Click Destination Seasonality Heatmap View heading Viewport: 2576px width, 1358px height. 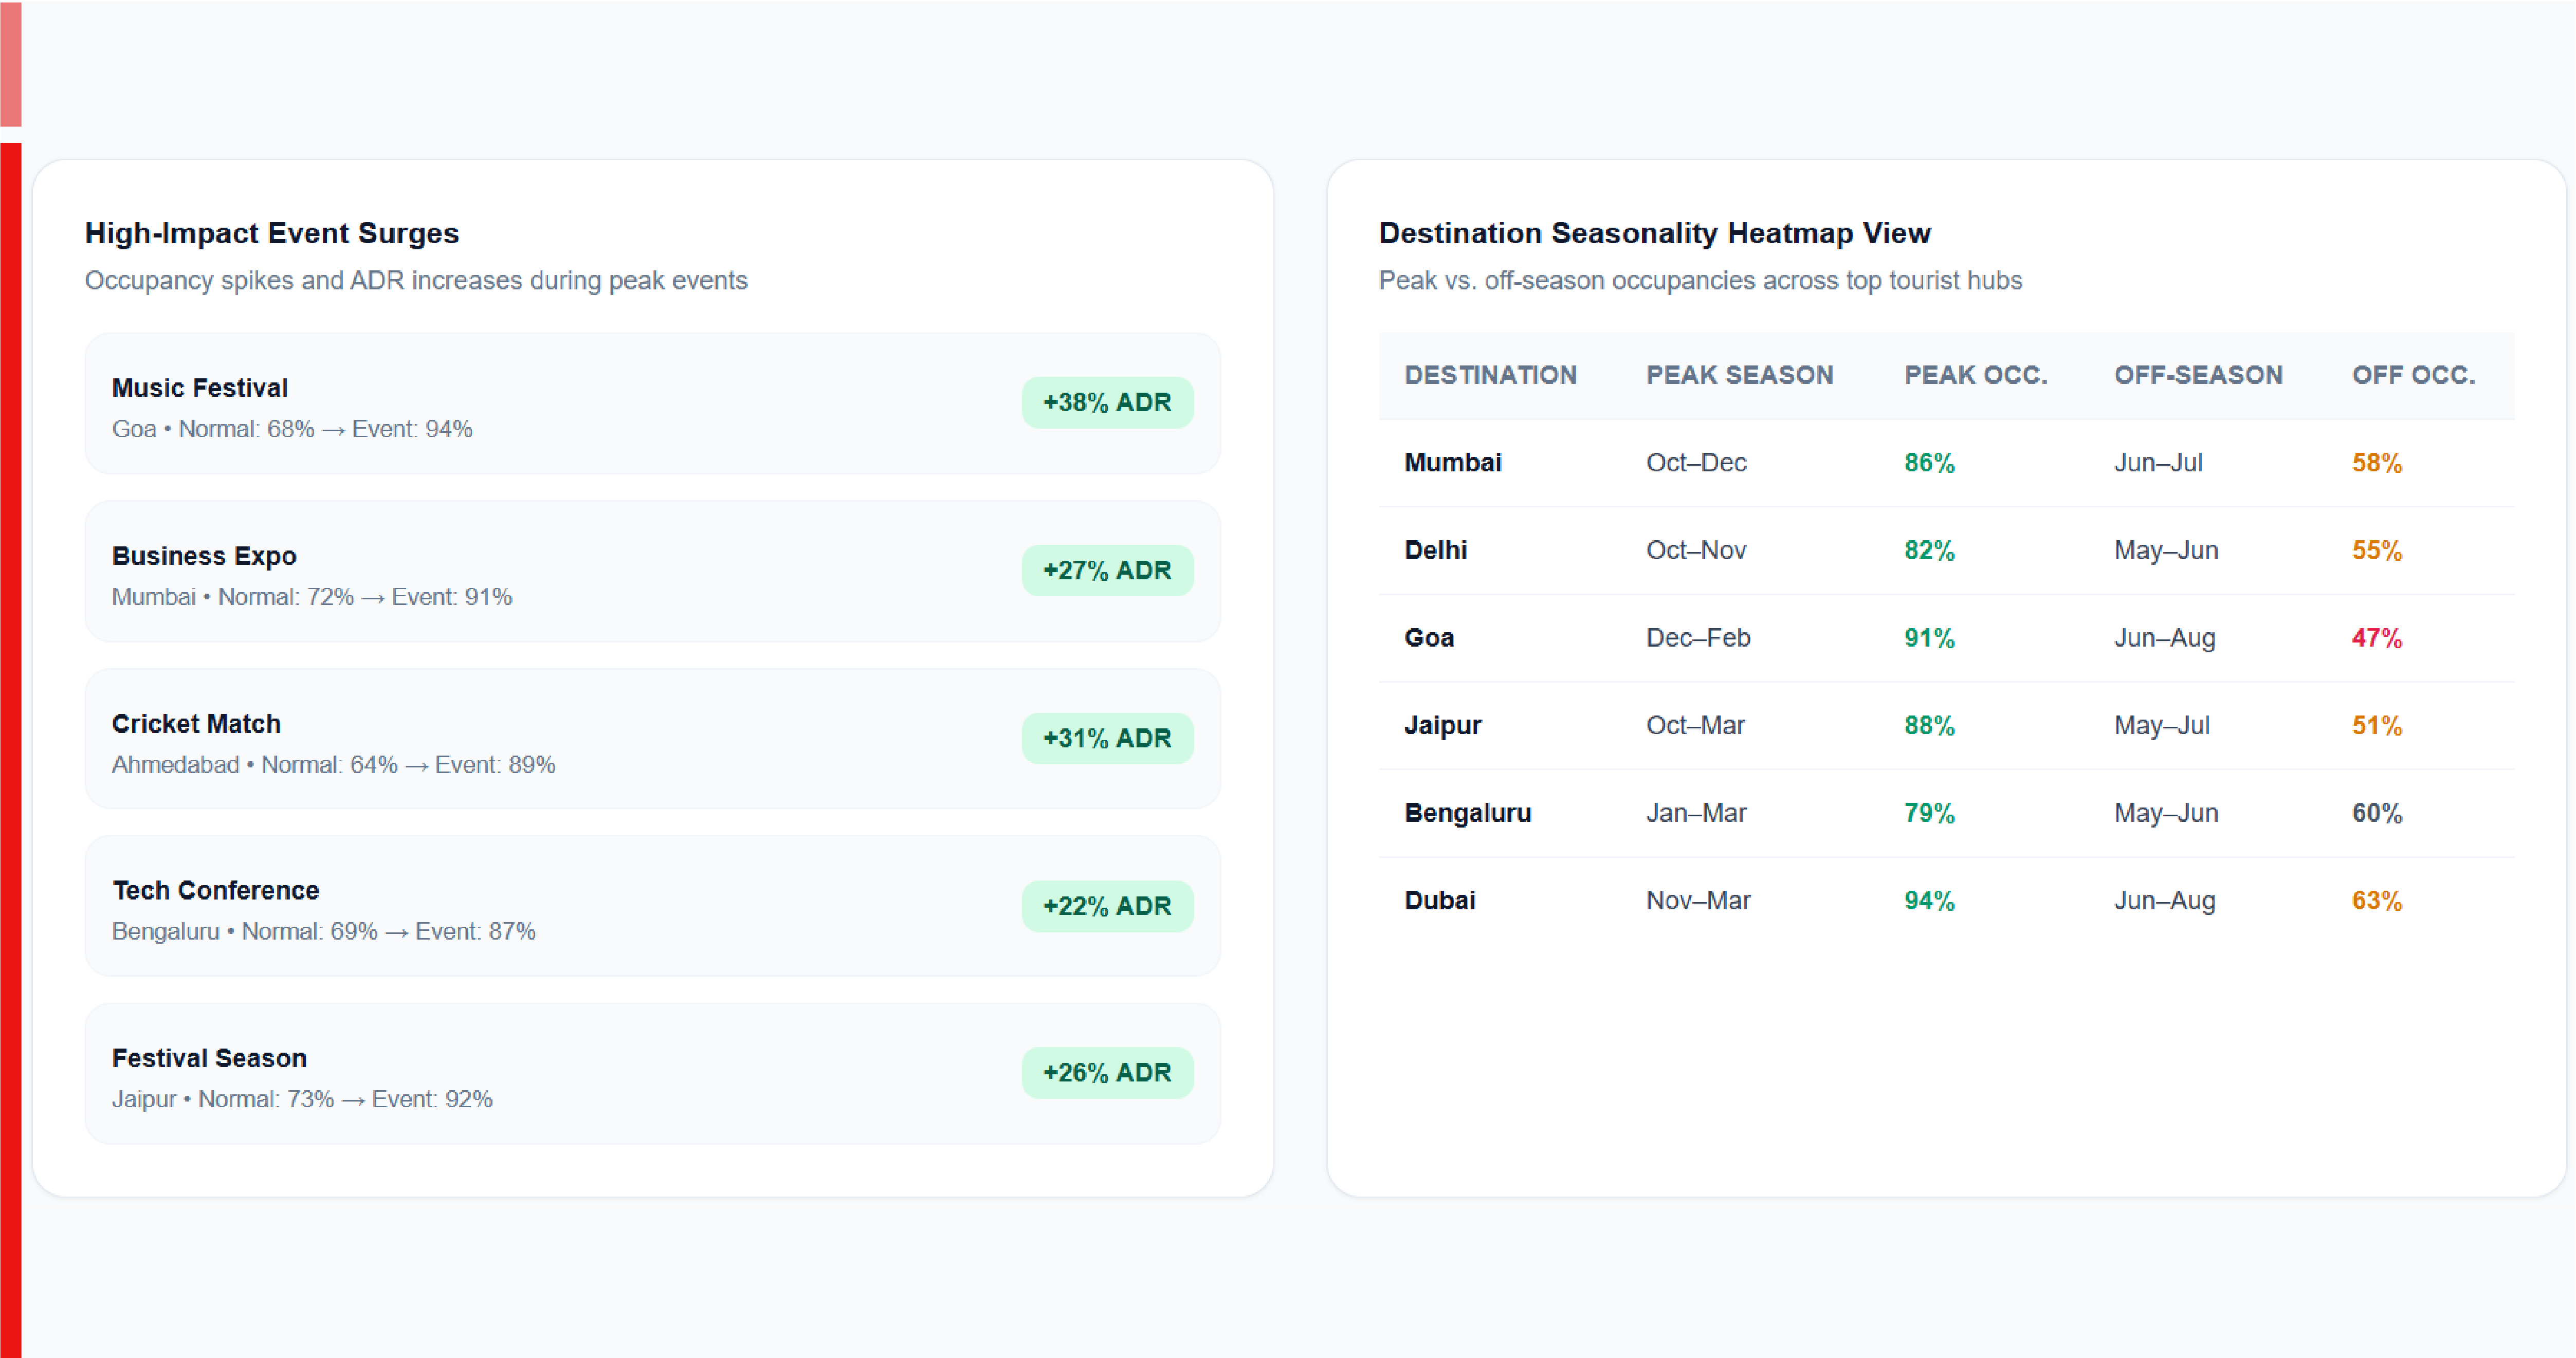[x=1654, y=233]
